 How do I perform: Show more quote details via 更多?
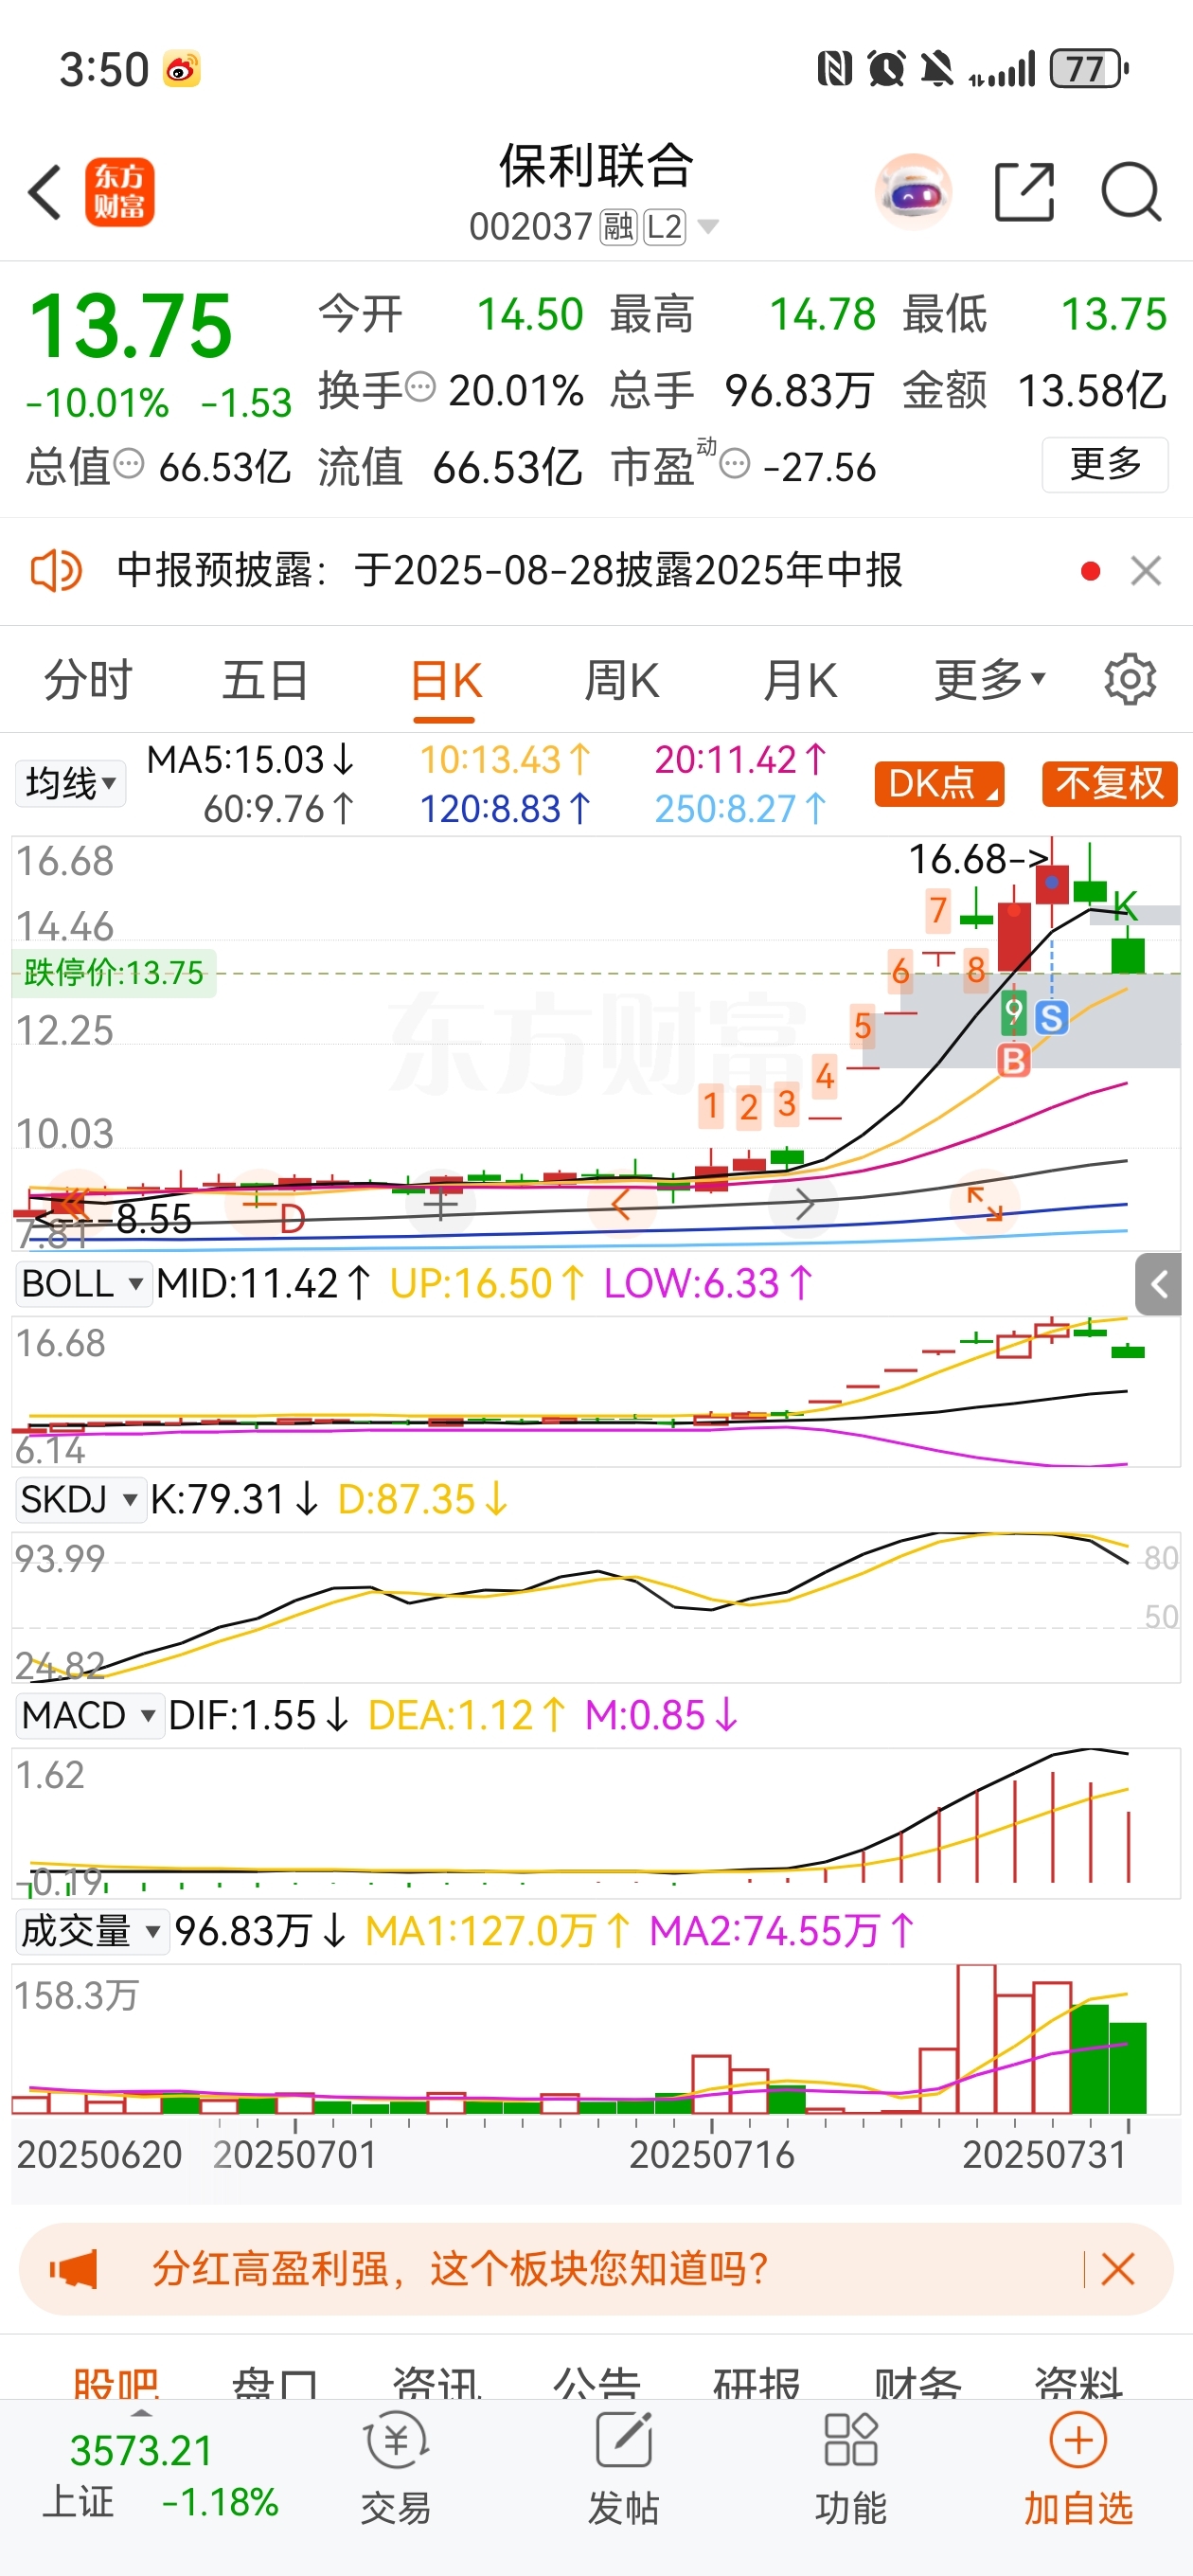click(1105, 465)
